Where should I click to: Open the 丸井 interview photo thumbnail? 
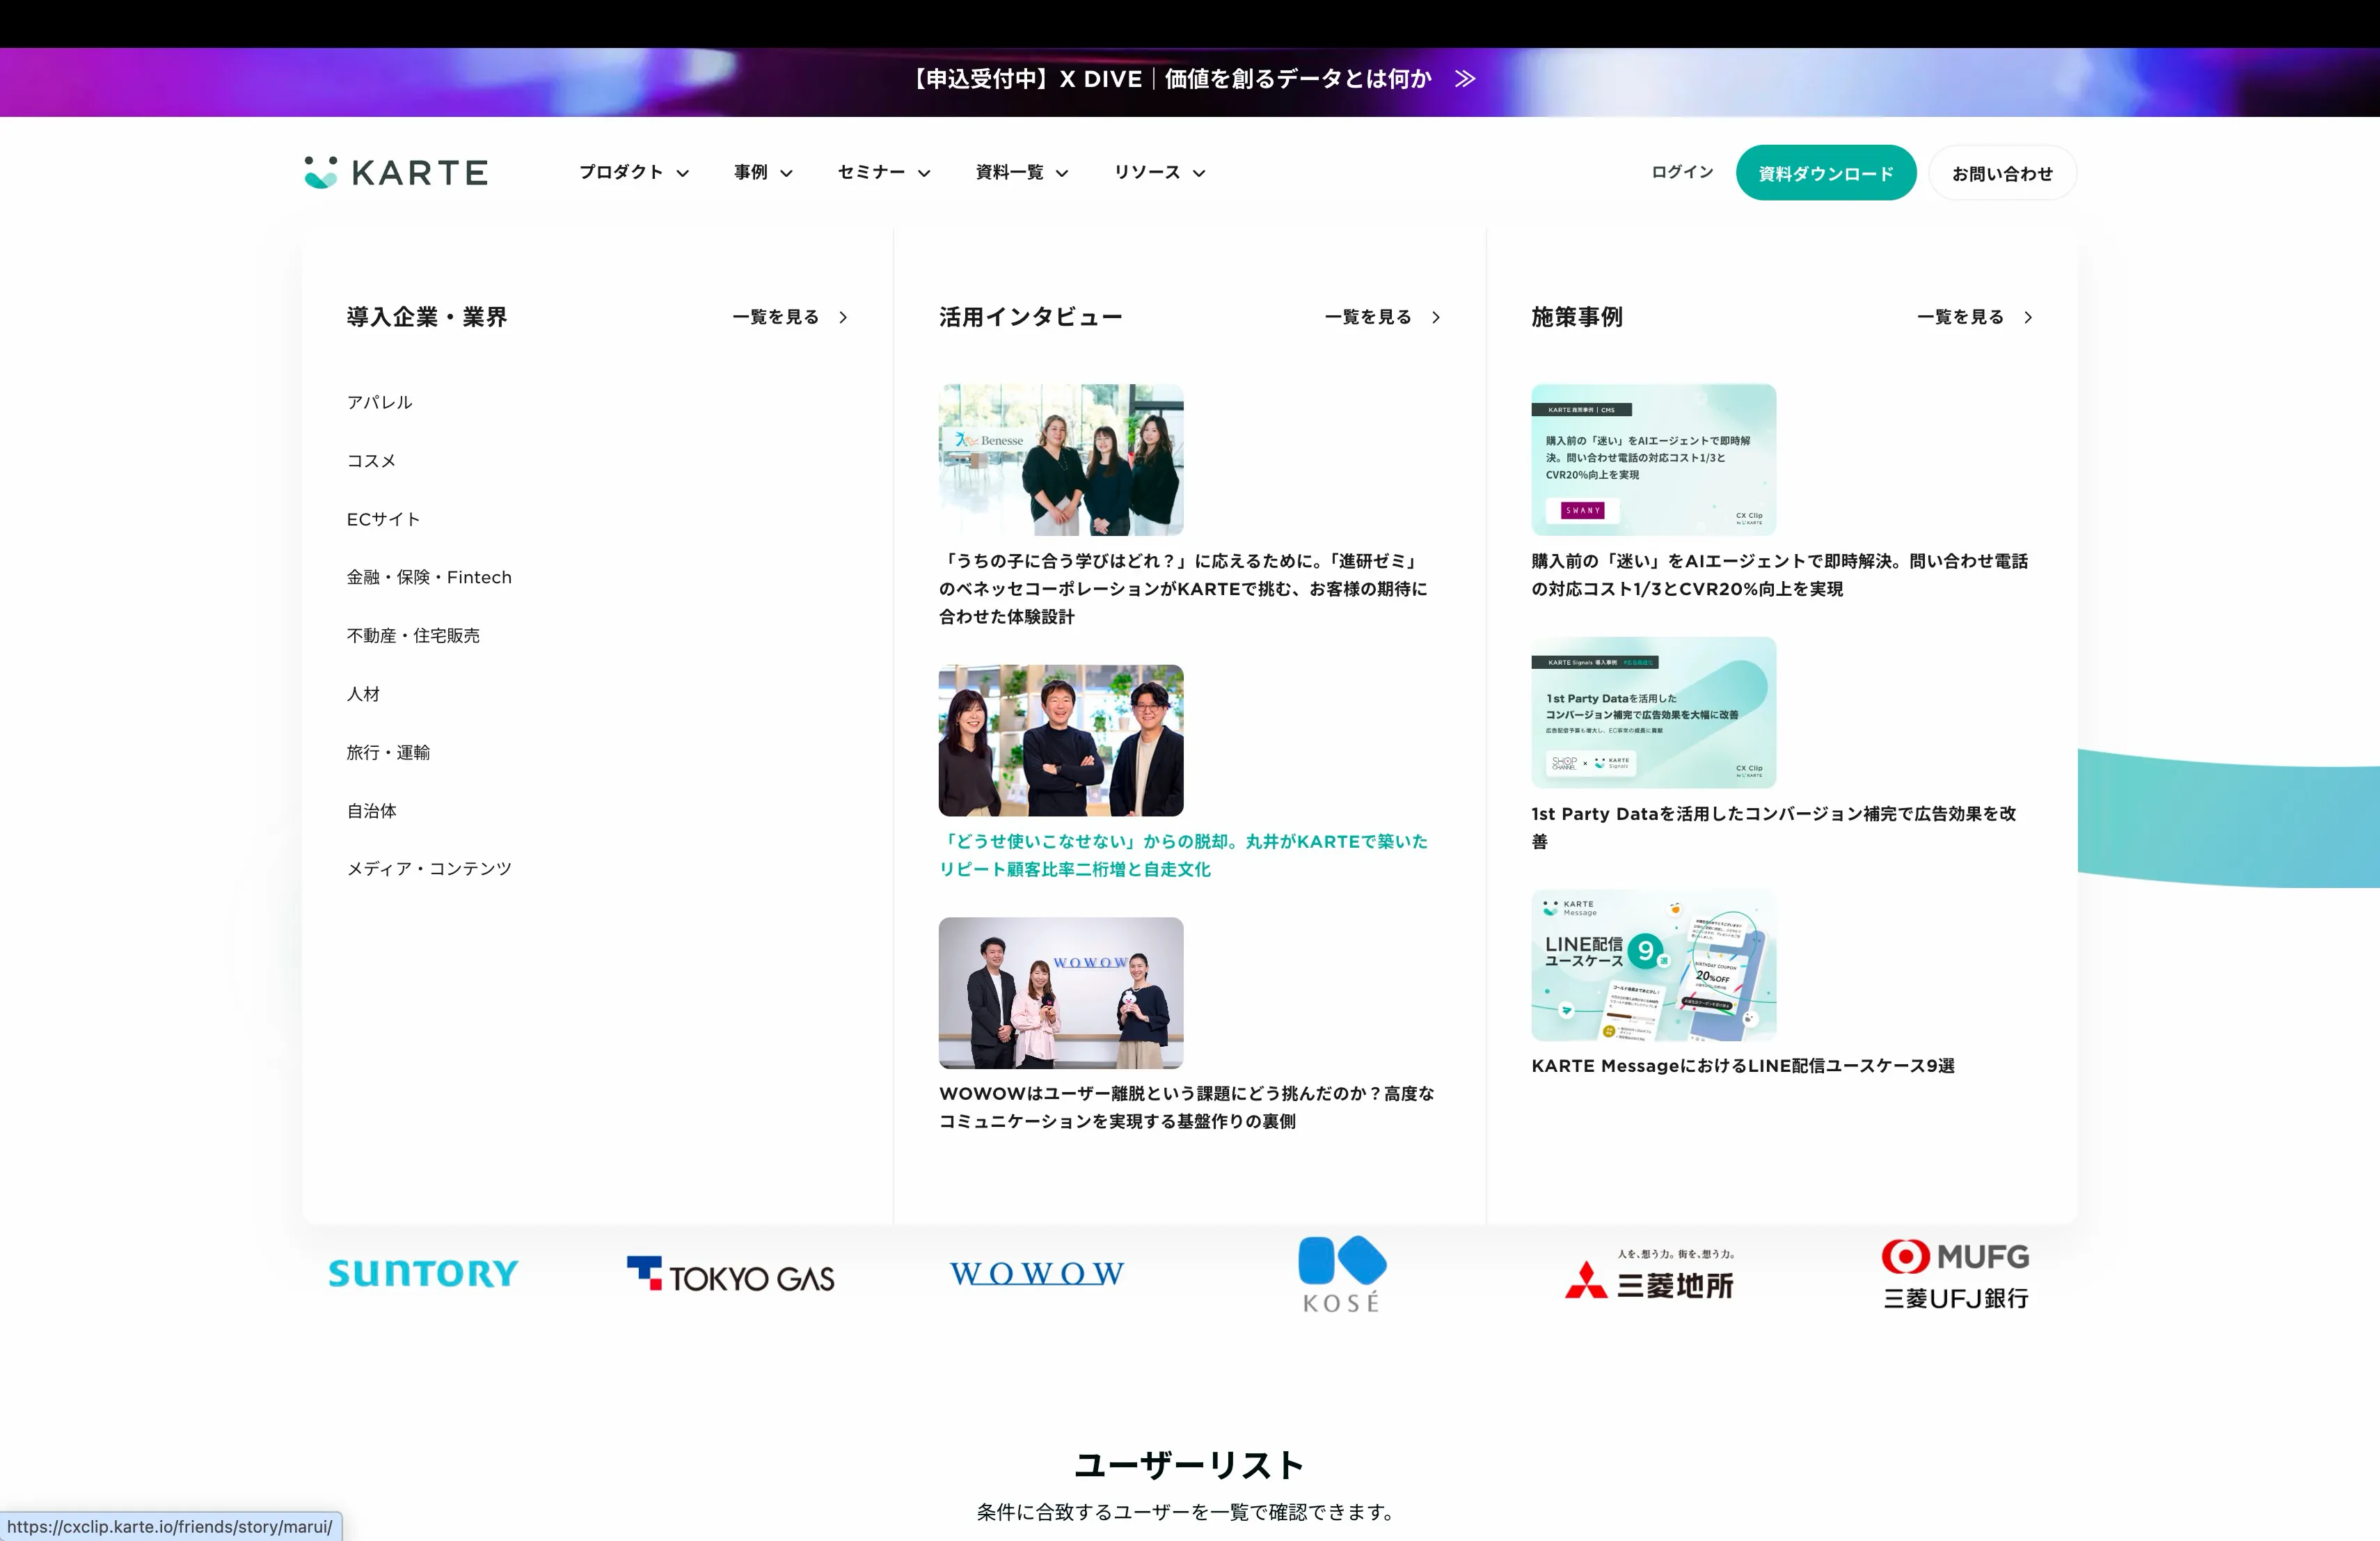point(1061,740)
